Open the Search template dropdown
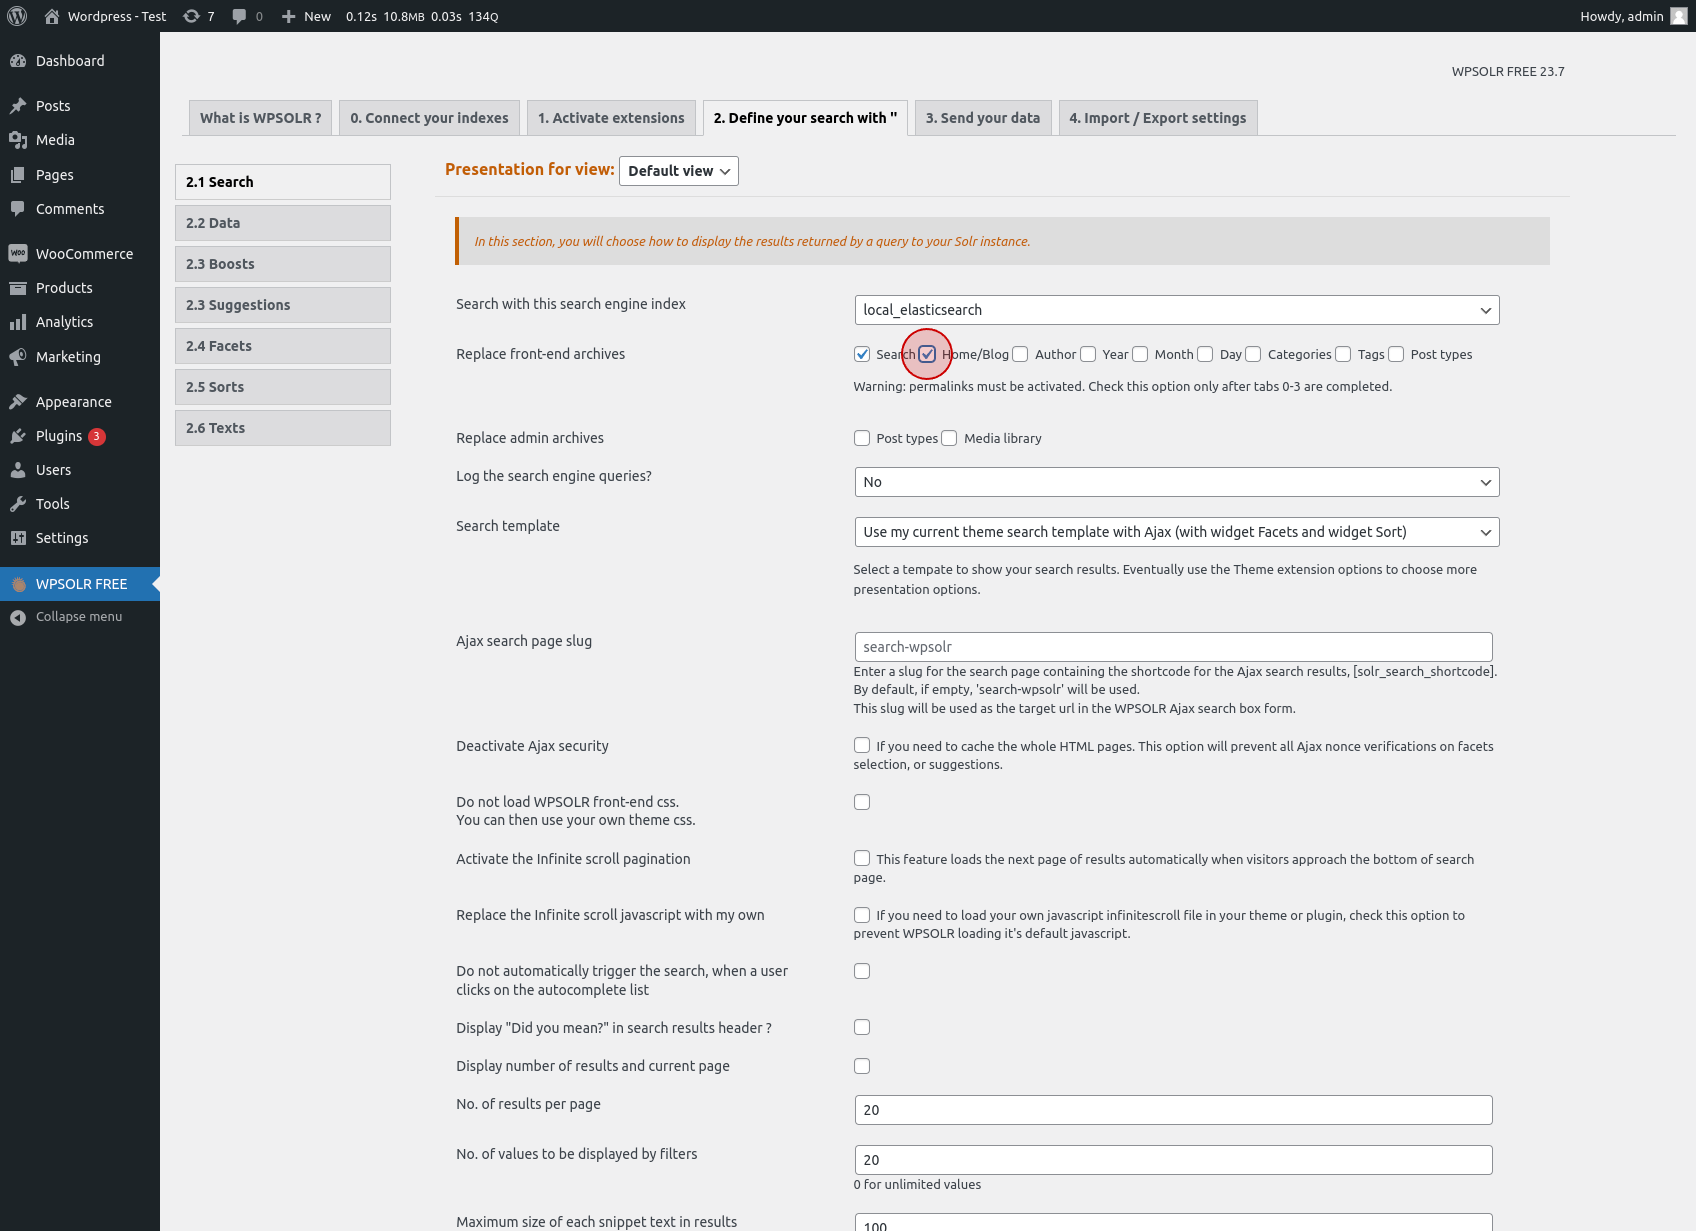Image resolution: width=1696 pixels, height=1231 pixels. [1177, 532]
